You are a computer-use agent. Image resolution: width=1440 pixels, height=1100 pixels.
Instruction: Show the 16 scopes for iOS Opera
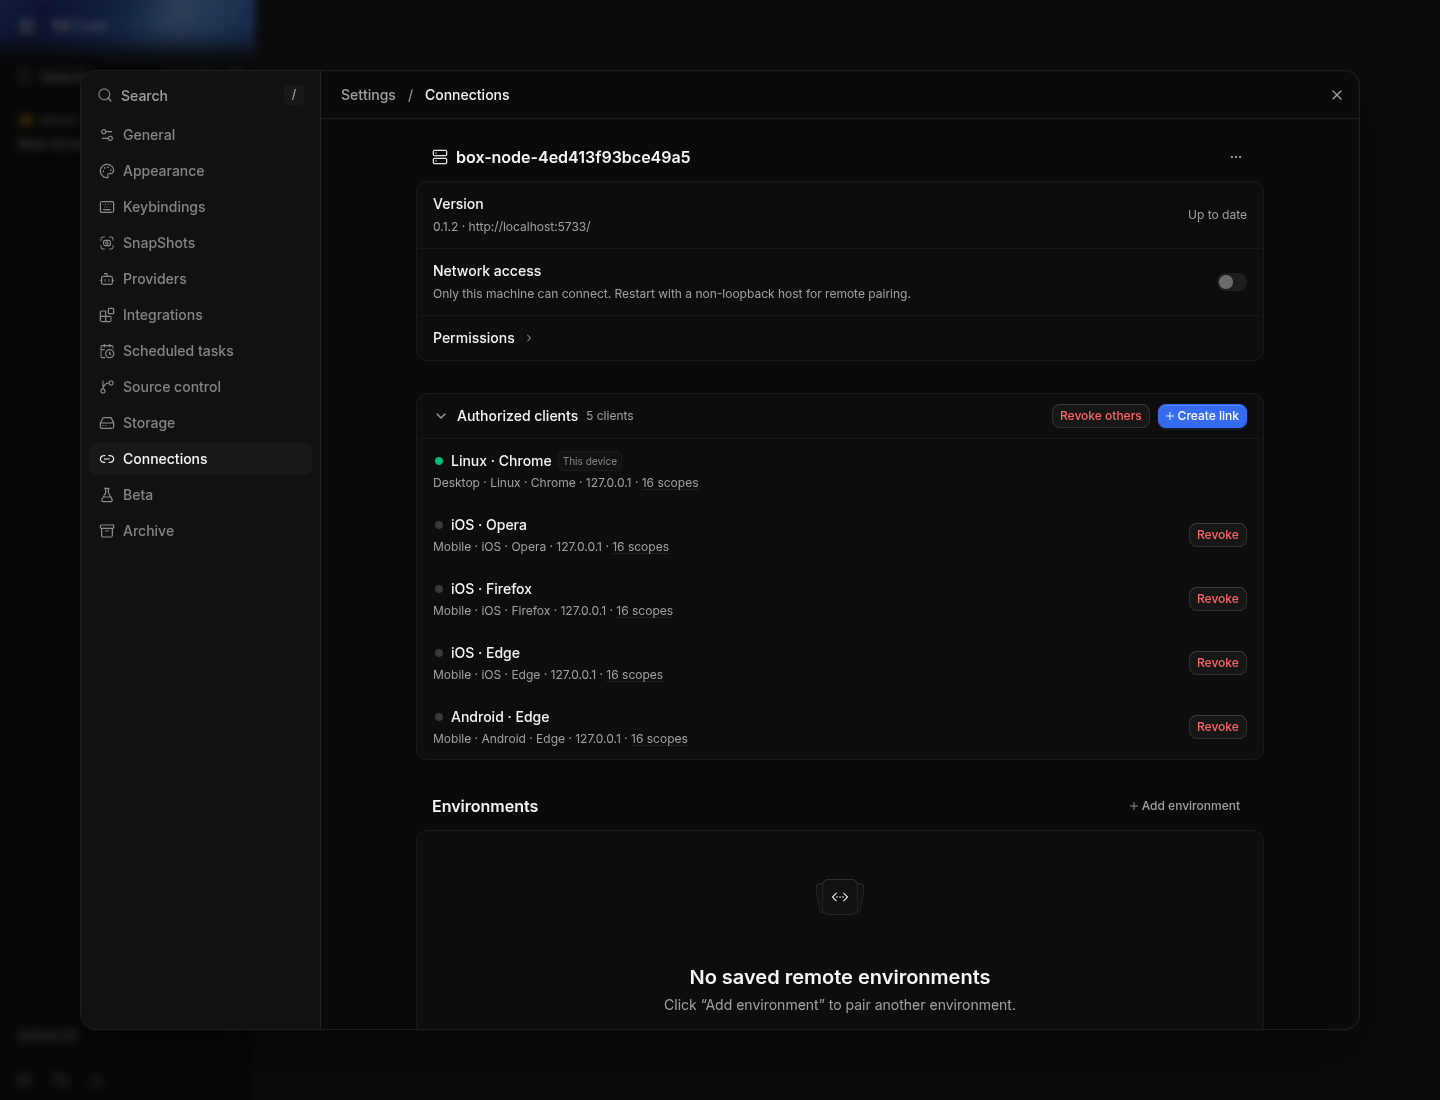[x=641, y=547]
